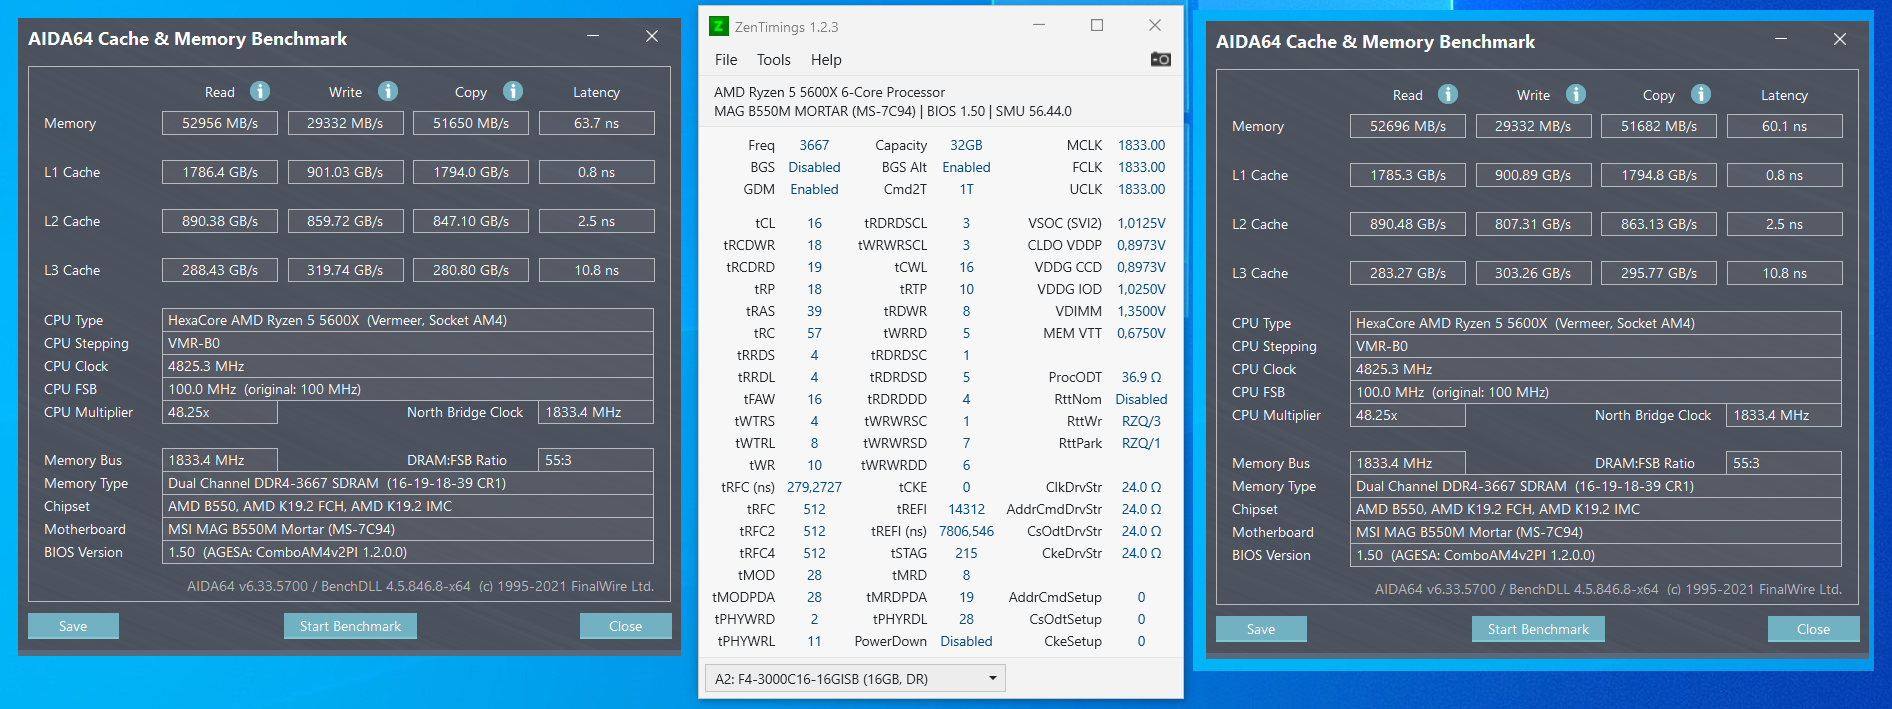
Task: Click Save in left AIDA64 window
Action: click(73, 626)
